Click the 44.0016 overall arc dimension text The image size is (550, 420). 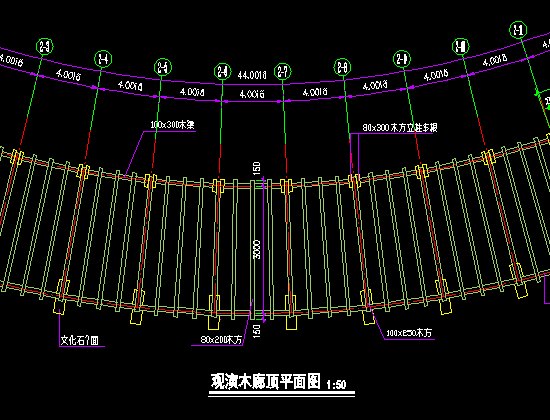click(x=252, y=75)
